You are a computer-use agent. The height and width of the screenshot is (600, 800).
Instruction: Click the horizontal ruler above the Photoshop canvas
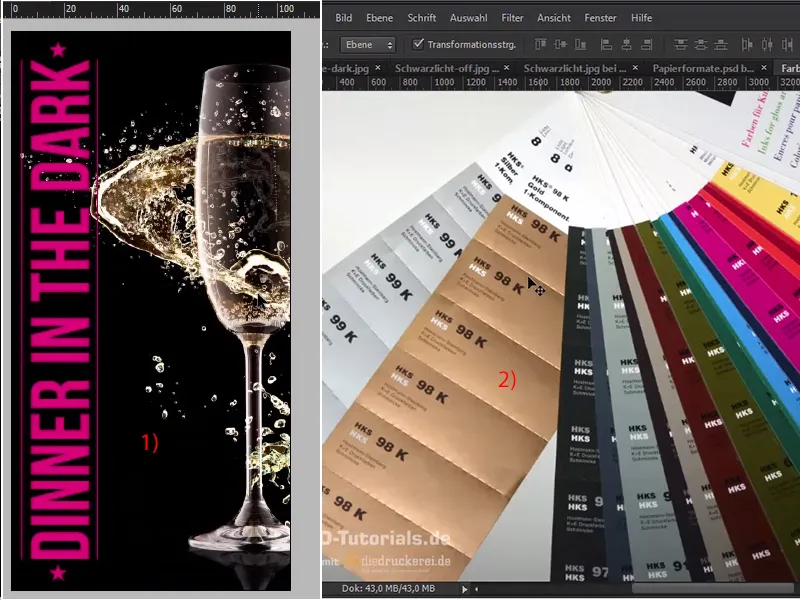(561, 82)
